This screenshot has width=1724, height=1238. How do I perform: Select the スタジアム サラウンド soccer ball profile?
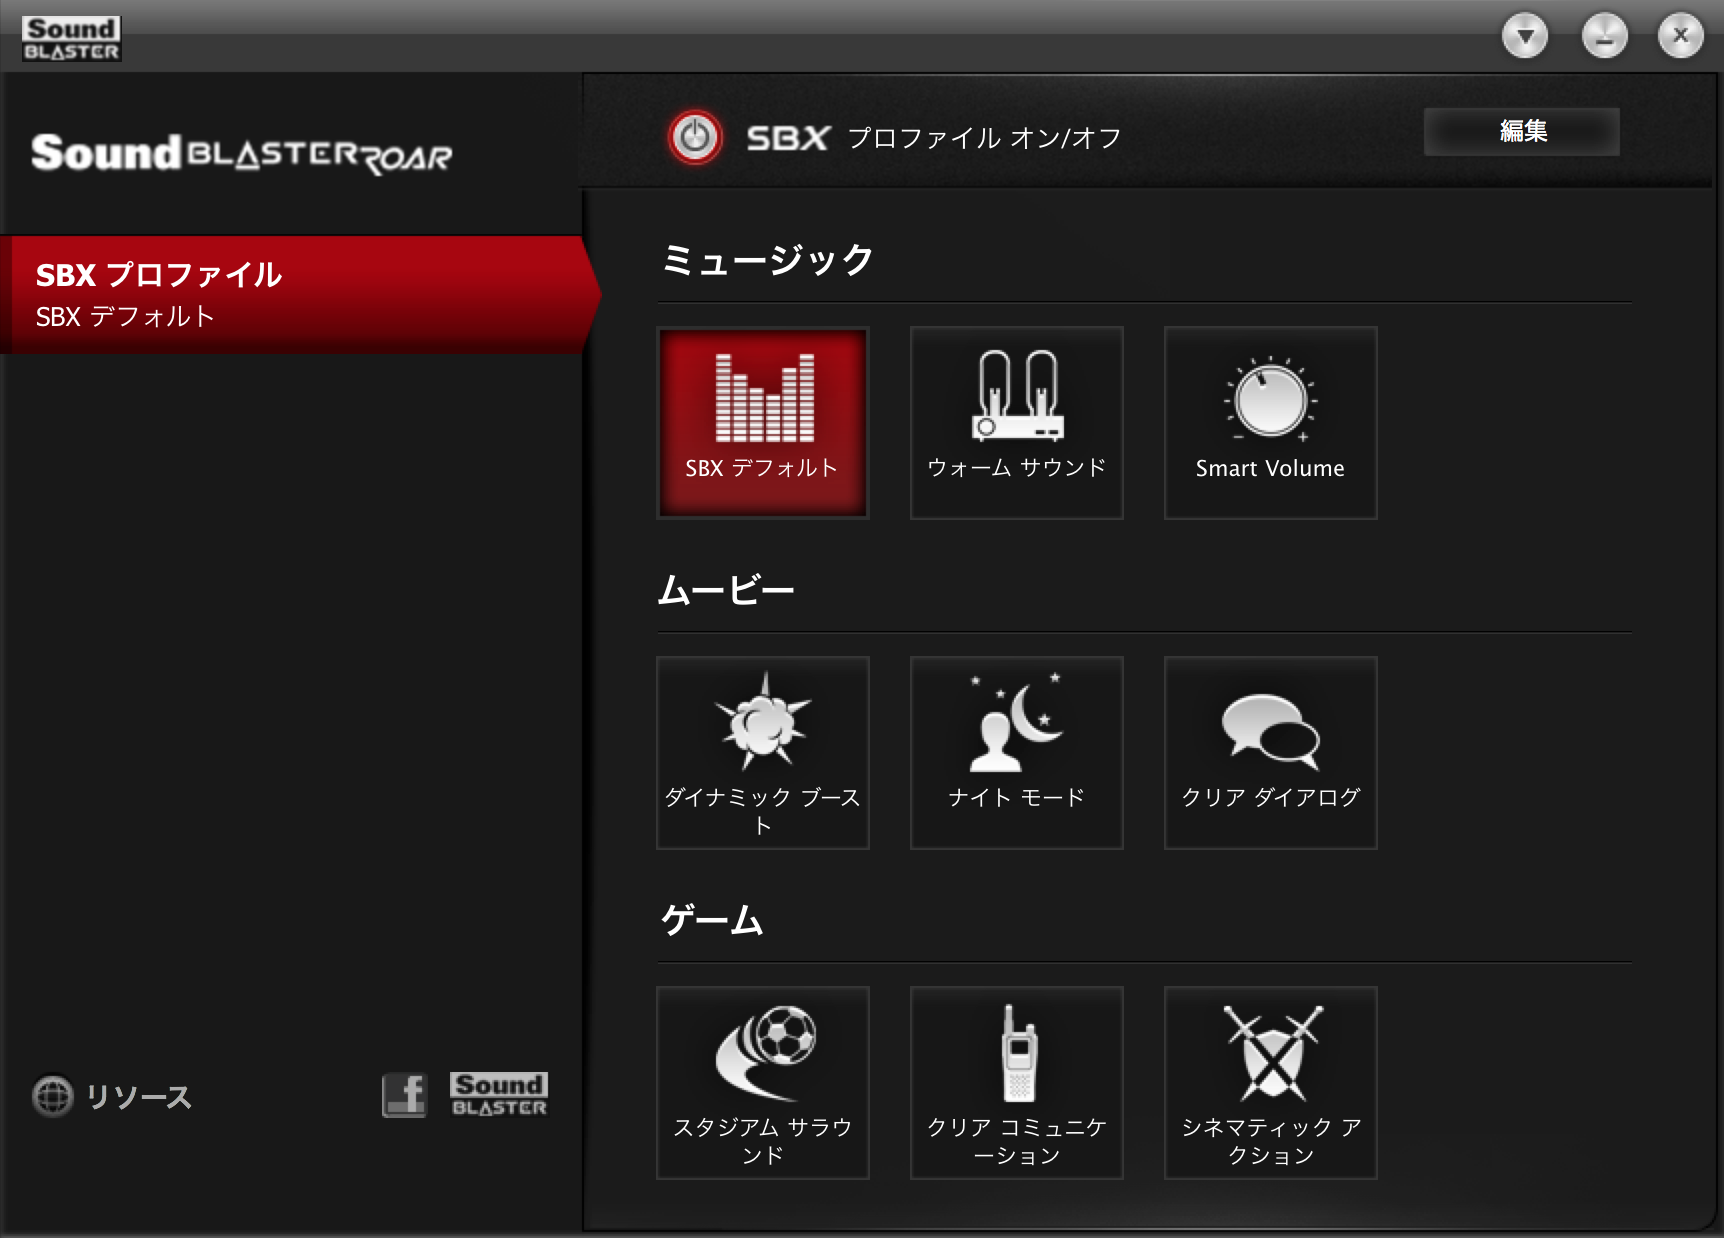click(x=762, y=1082)
